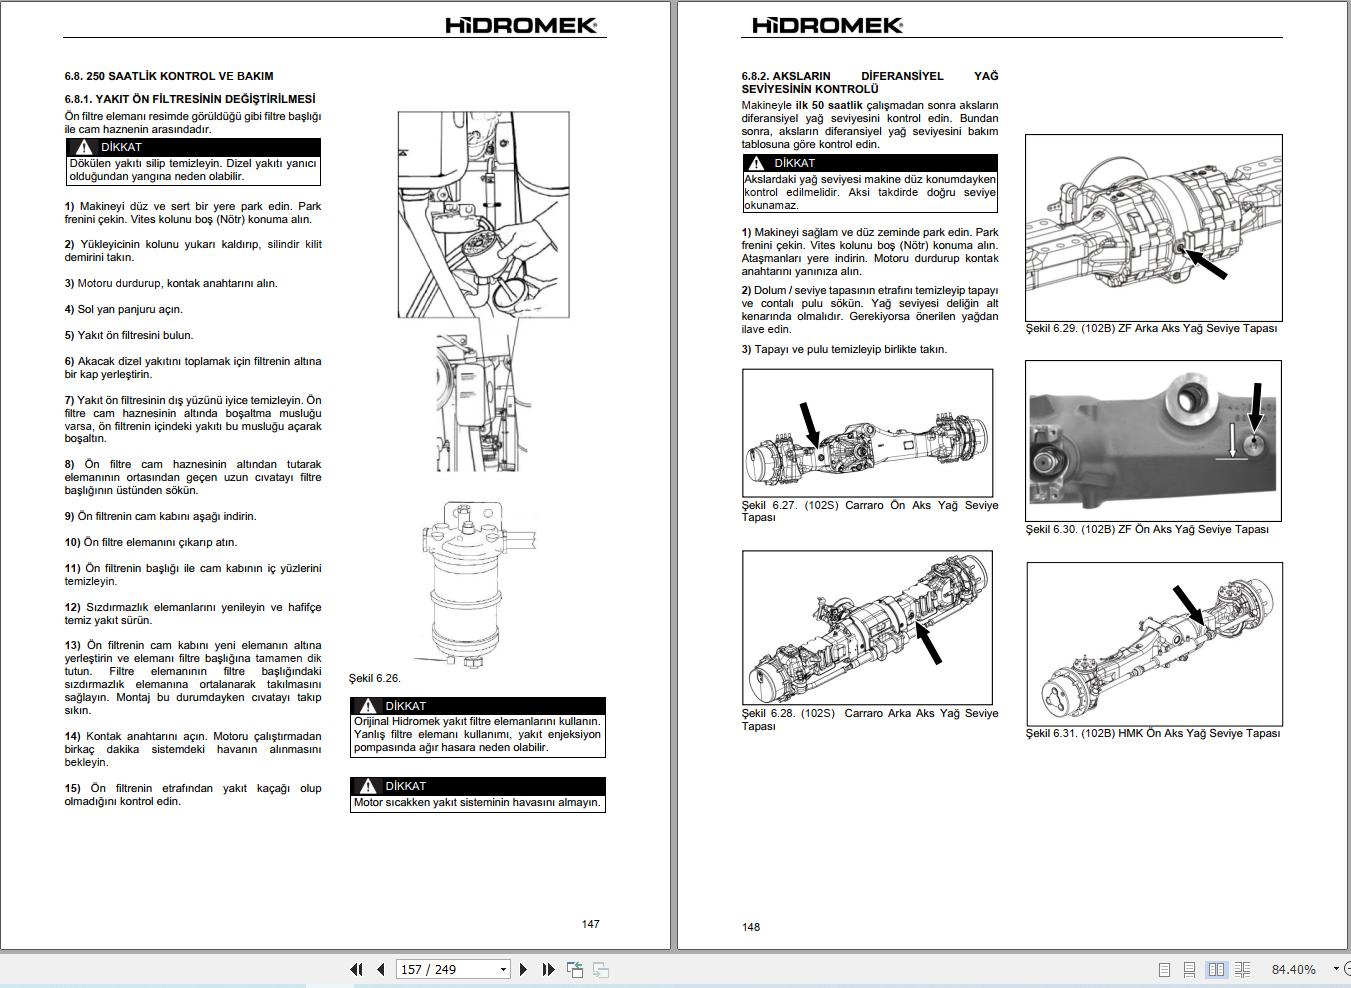Click step 4) Sol yan panjuru açın
Image resolution: width=1351 pixels, height=988 pixels.
click(x=124, y=309)
